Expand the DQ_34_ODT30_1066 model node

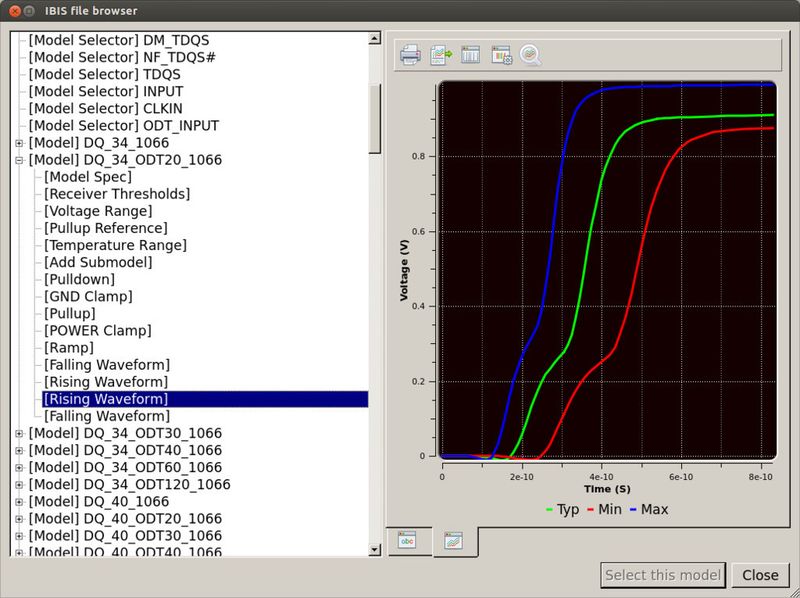point(19,434)
